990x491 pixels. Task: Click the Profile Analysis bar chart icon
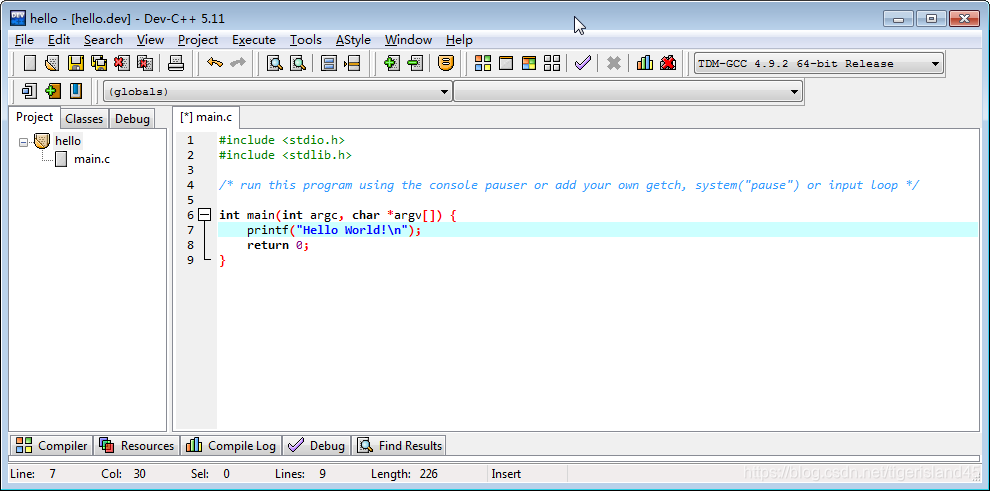(645, 63)
